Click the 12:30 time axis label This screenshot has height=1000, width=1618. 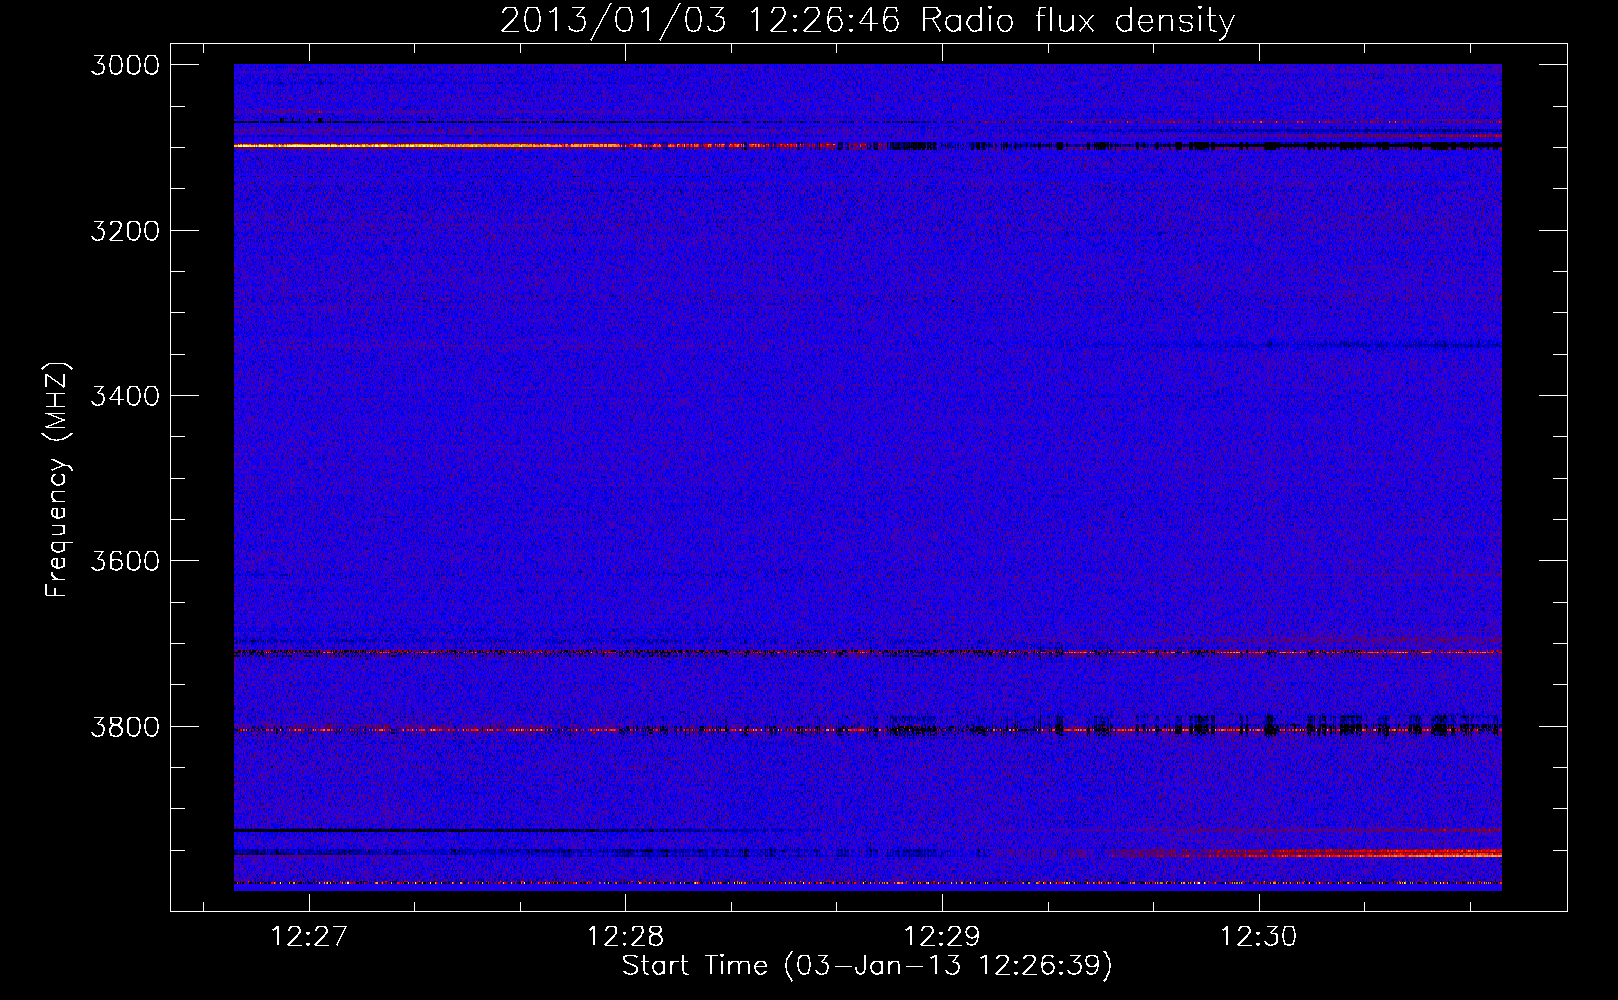click(1258, 936)
